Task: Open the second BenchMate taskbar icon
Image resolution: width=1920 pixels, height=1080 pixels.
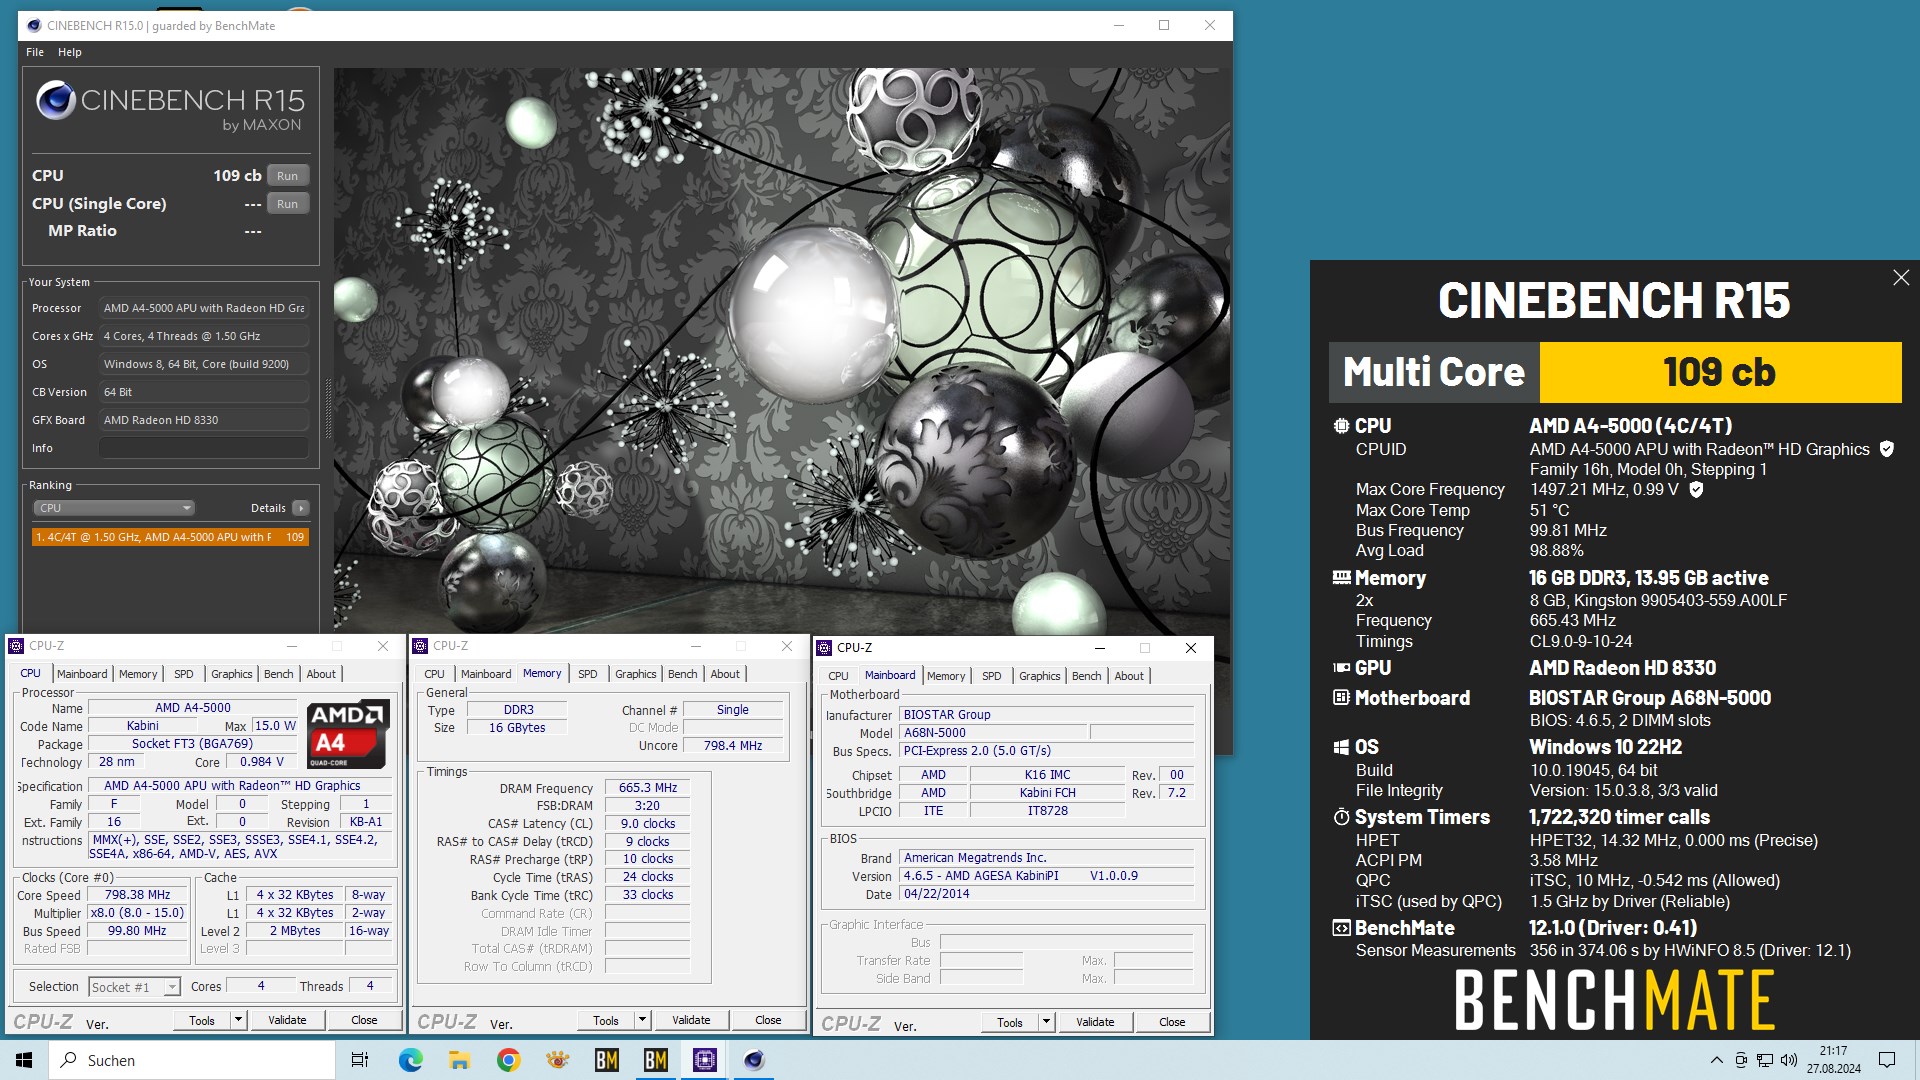Action: [655, 1060]
